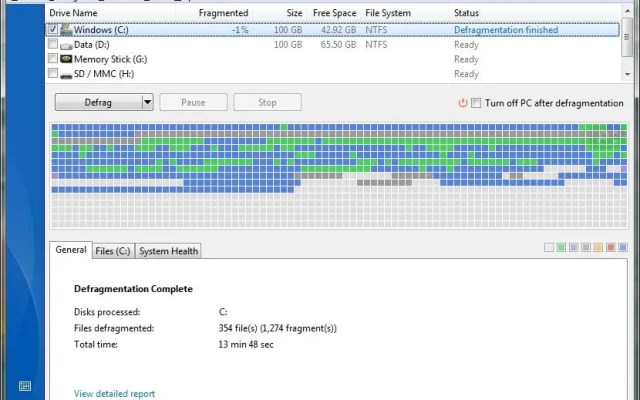
Task: Open the Files (C:) tab
Action: [113, 251]
